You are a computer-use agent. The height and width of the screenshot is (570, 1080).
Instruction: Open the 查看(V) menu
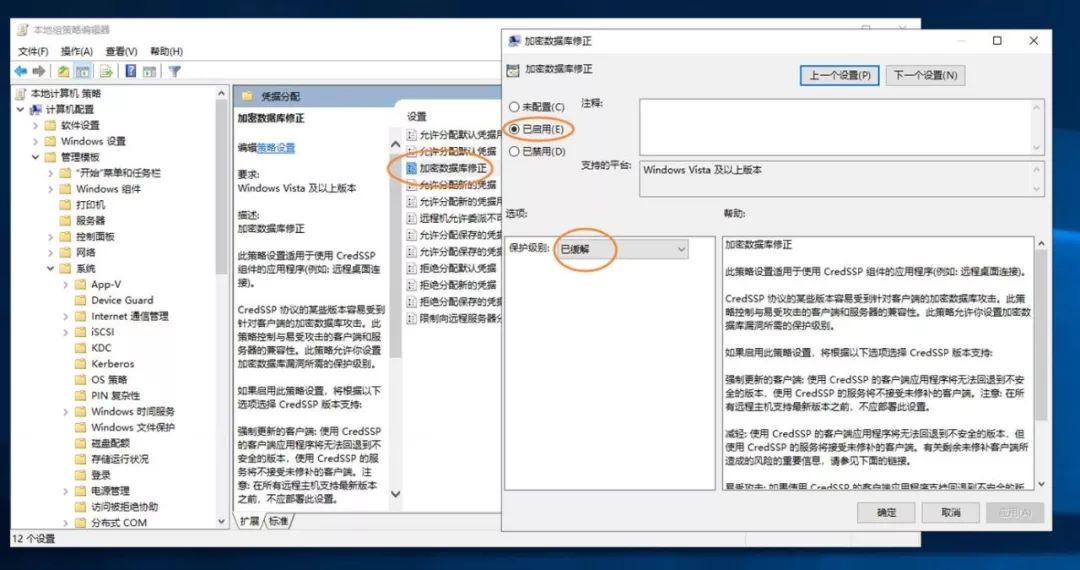point(121,52)
